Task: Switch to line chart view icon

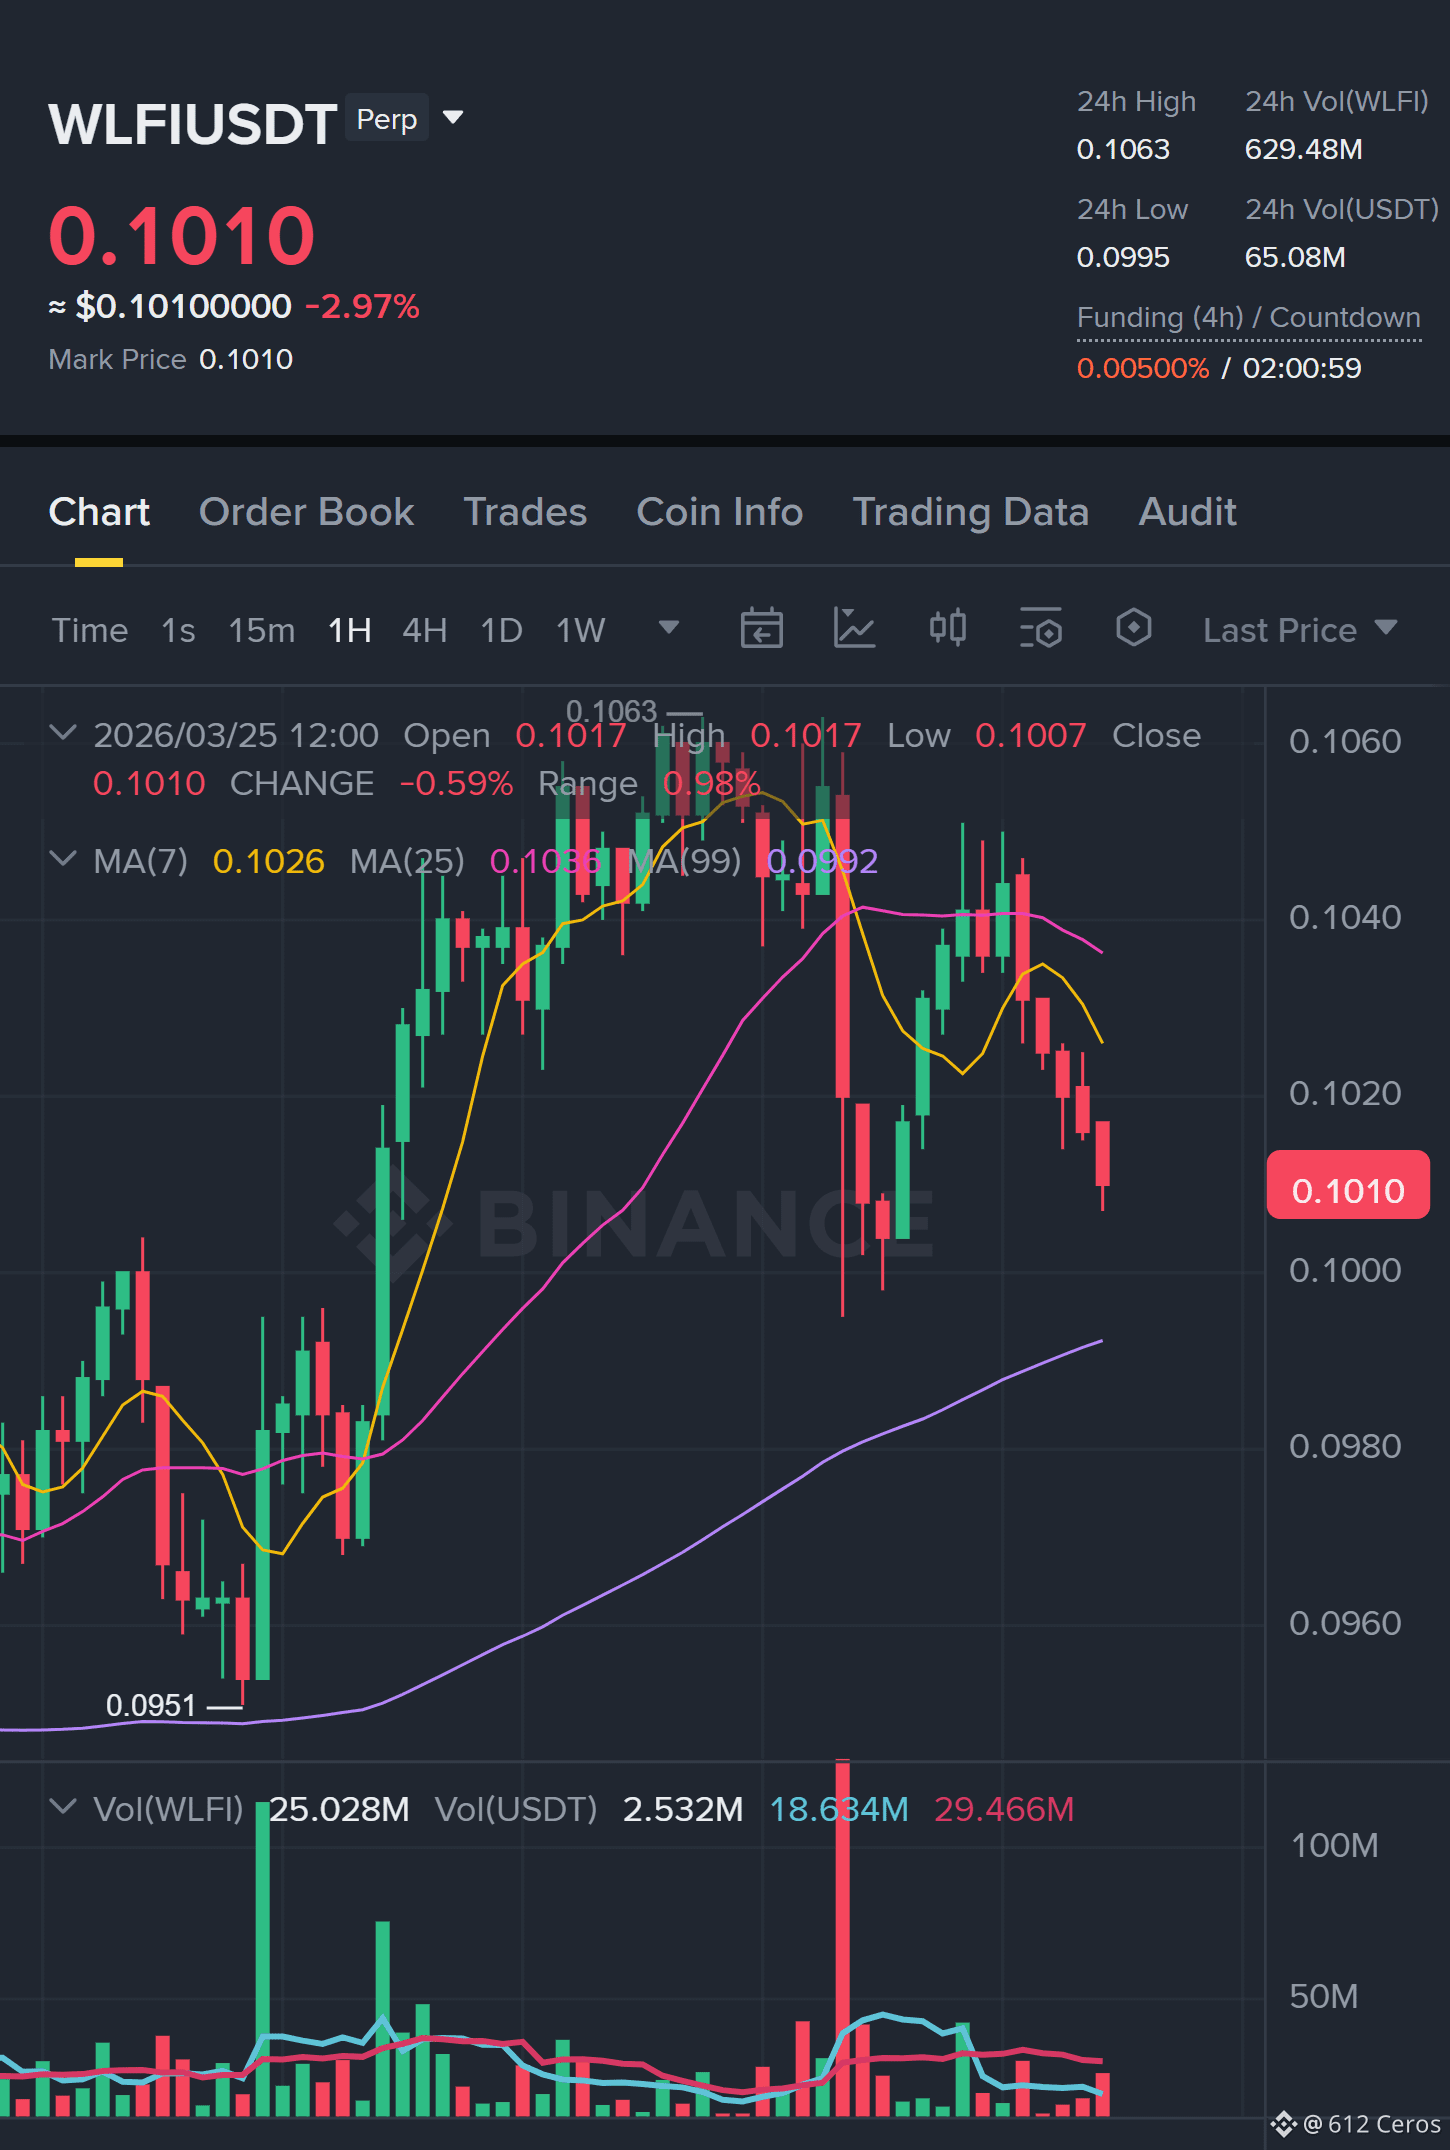Action: [x=854, y=629]
